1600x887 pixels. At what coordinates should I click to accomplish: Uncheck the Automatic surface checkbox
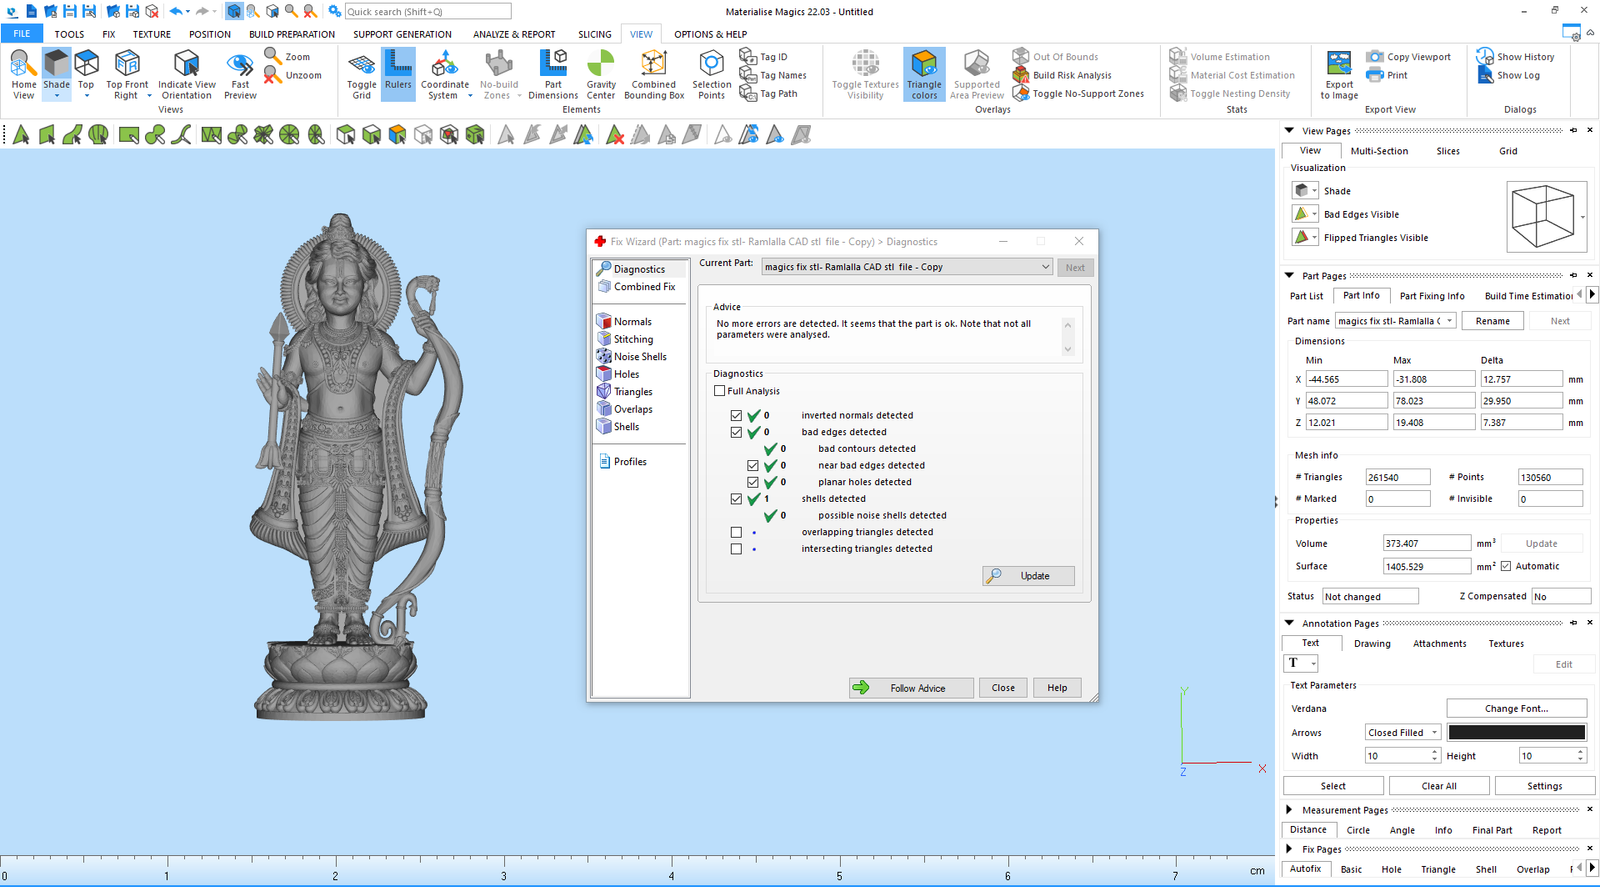1506,566
